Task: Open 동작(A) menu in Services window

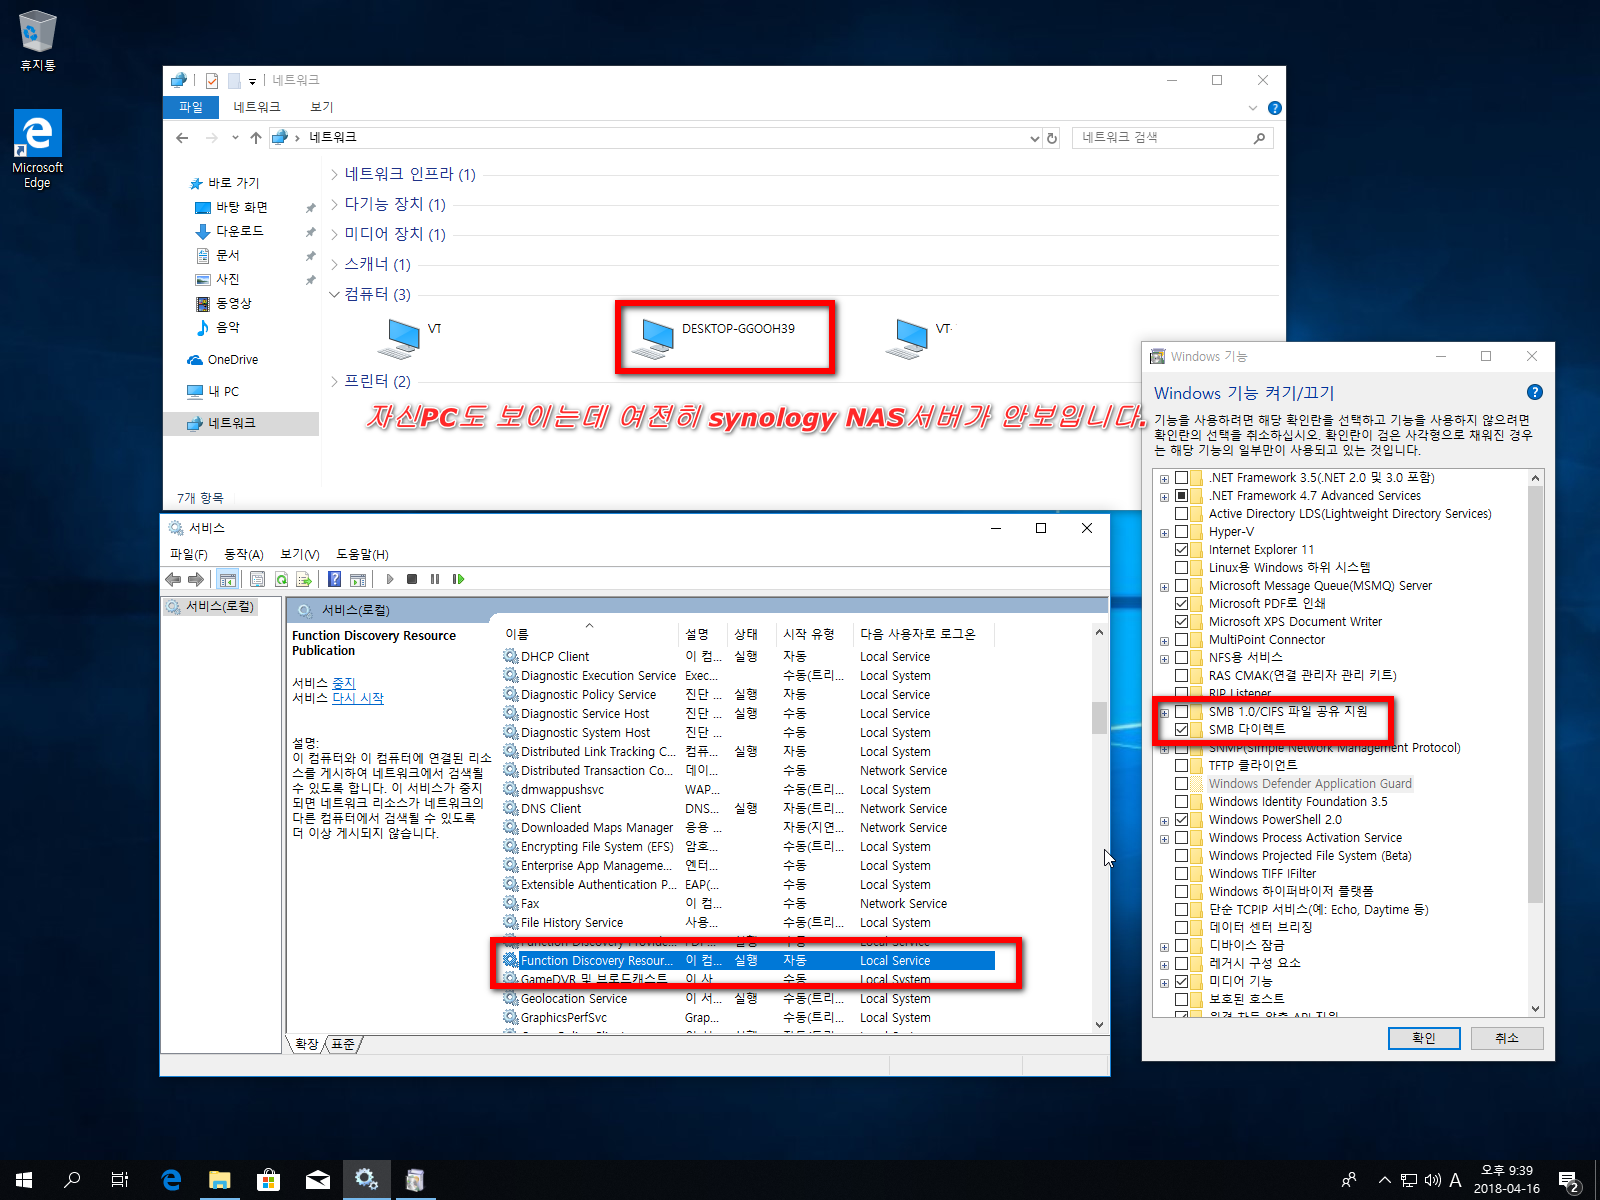Action: click(243, 554)
